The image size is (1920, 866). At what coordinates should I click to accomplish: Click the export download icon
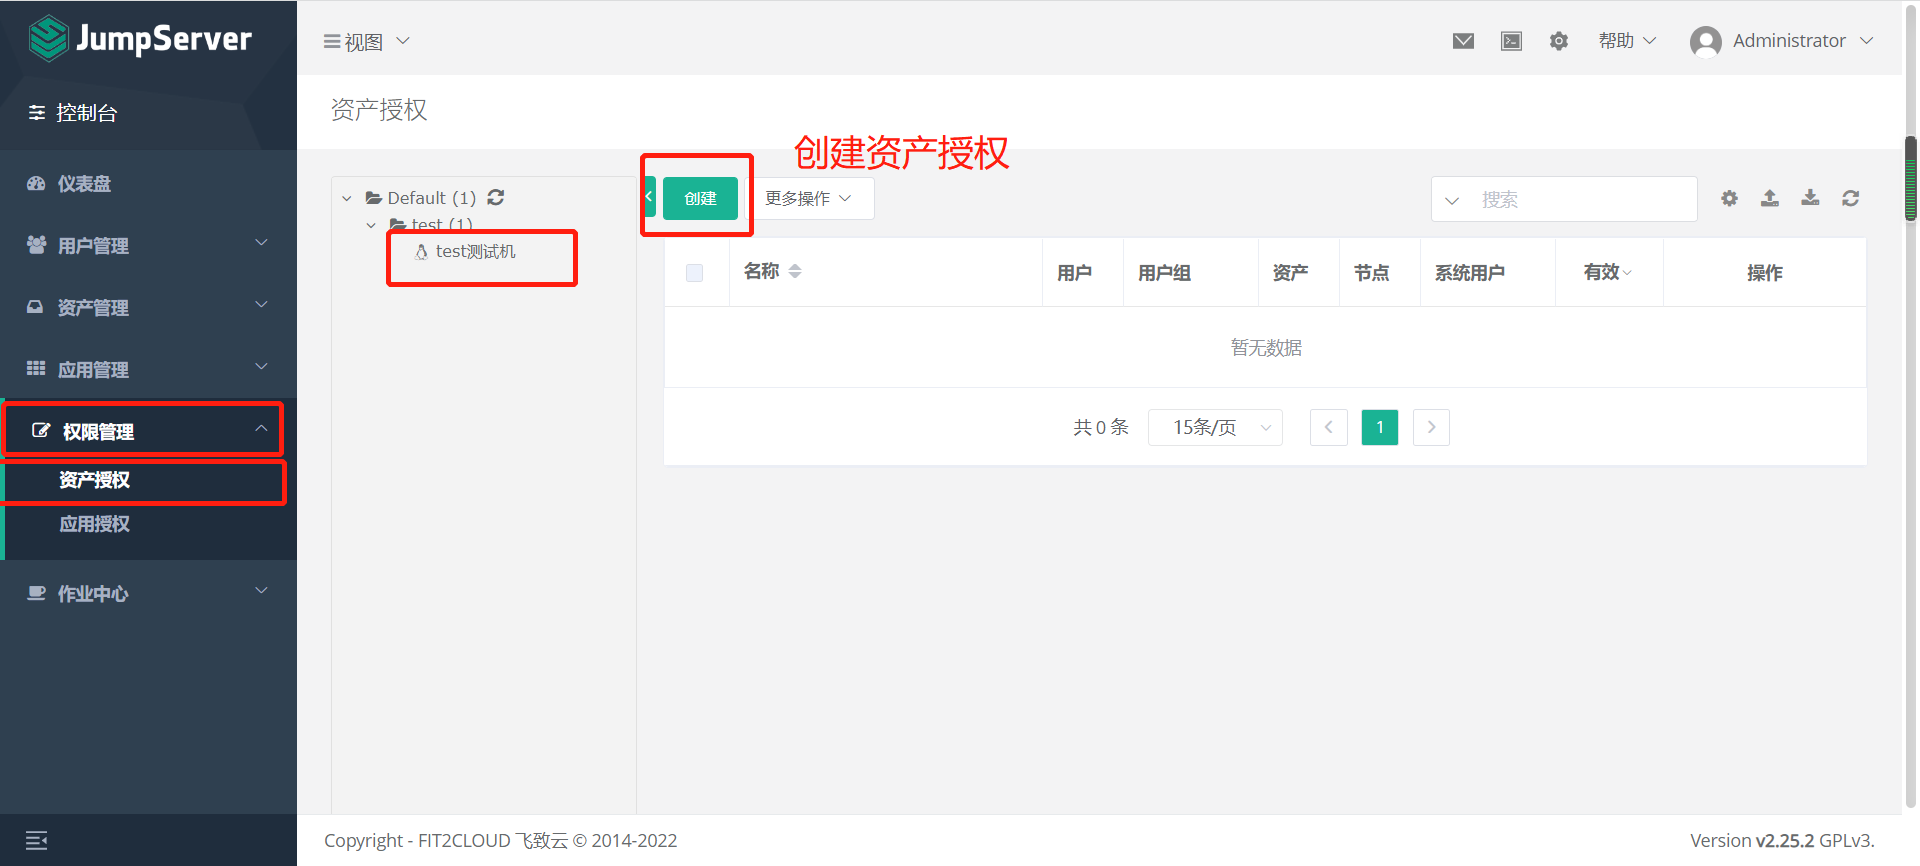(1810, 198)
